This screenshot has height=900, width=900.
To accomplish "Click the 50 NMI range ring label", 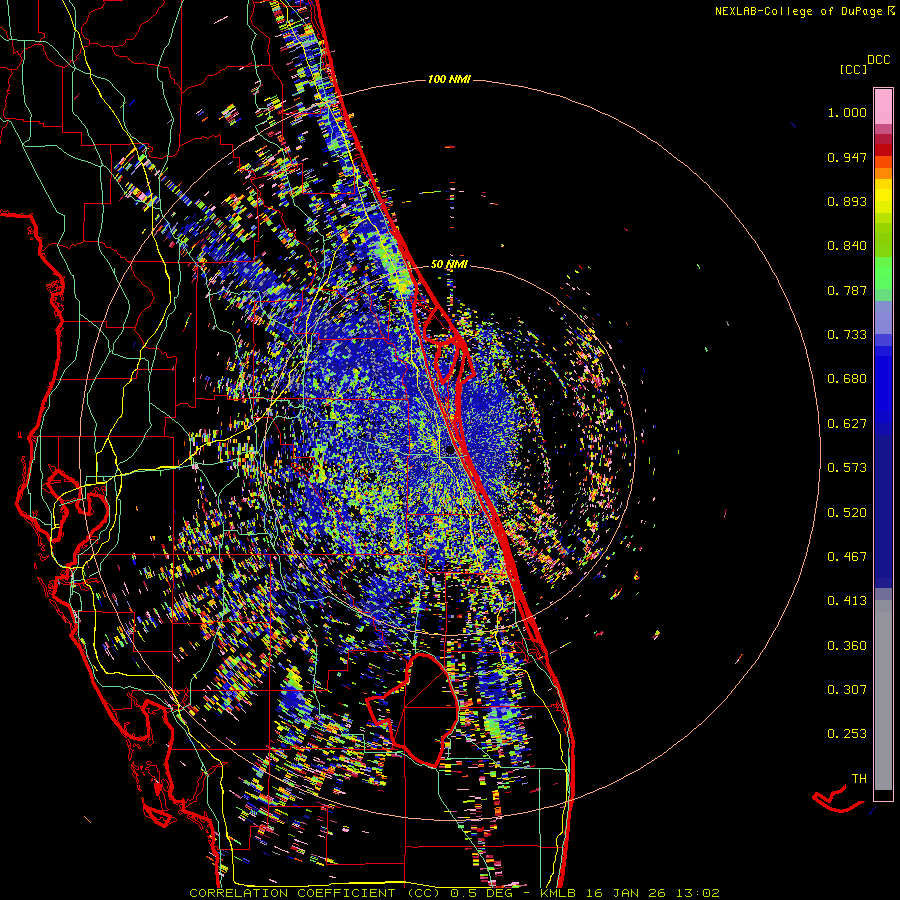I will [x=449, y=264].
